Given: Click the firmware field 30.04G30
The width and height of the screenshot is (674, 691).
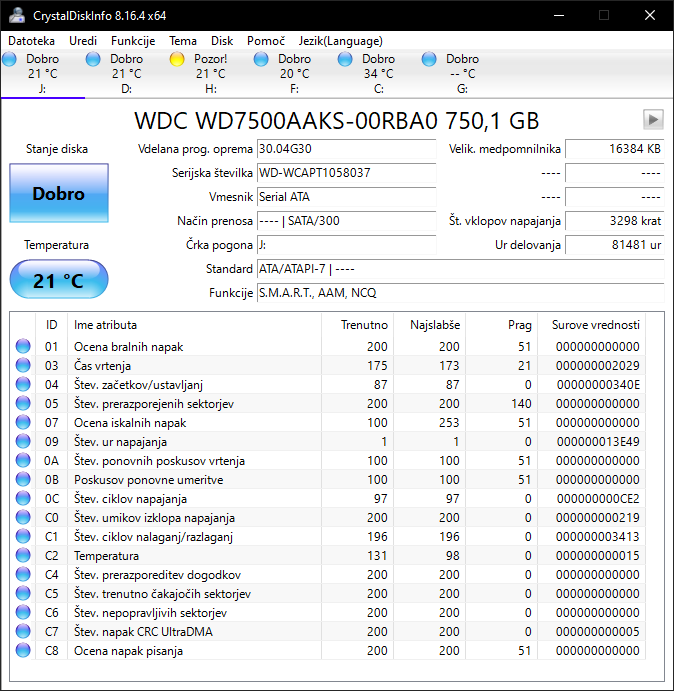Looking at the screenshot, I should (x=346, y=149).
